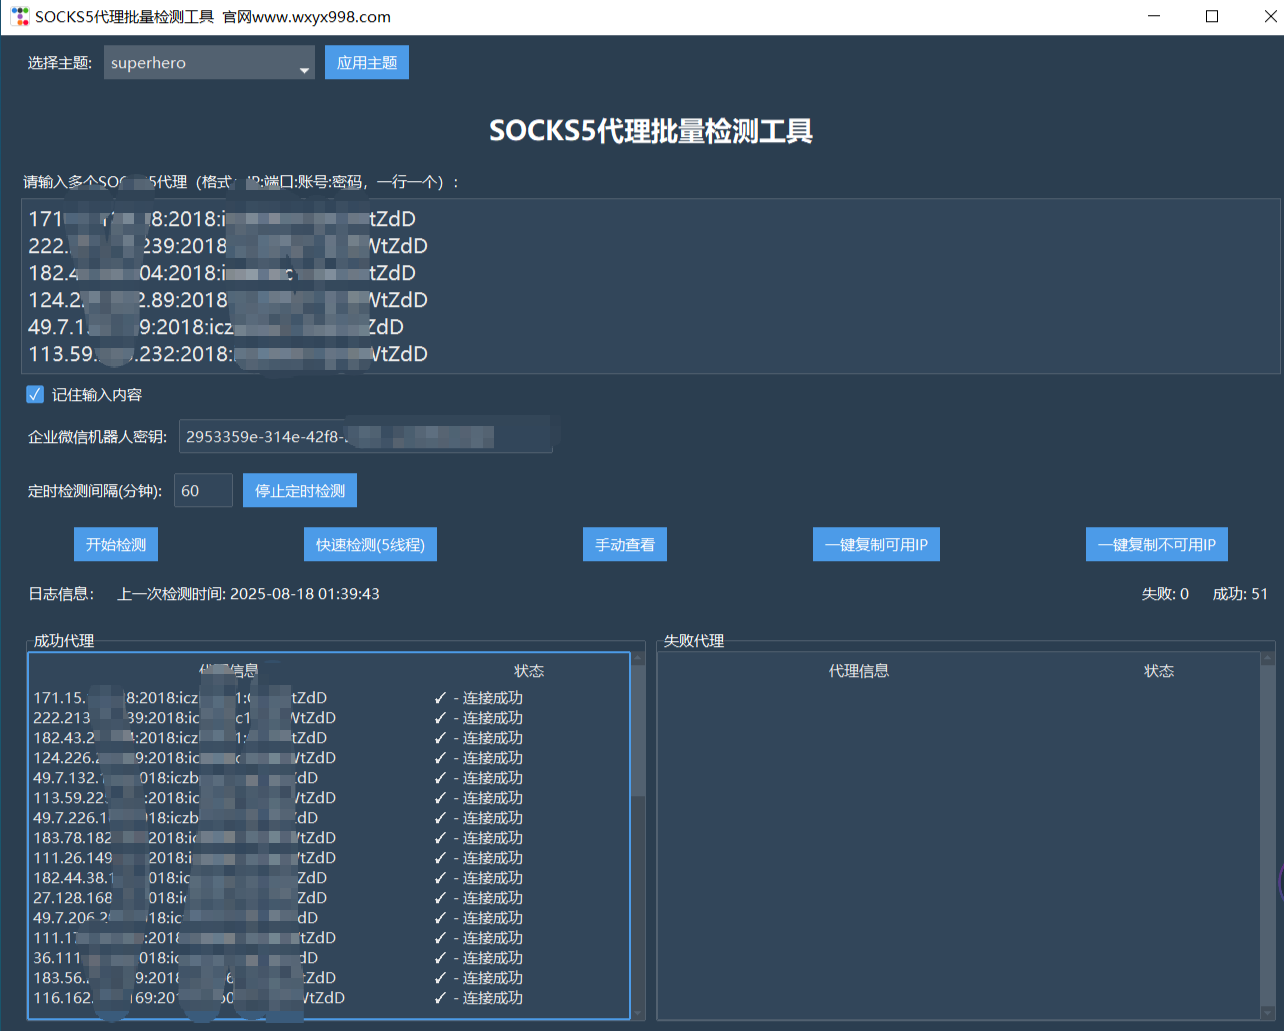The width and height of the screenshot is (1284, 1031).
Task: Click the theme dropdown arrow
Action: 304,69
